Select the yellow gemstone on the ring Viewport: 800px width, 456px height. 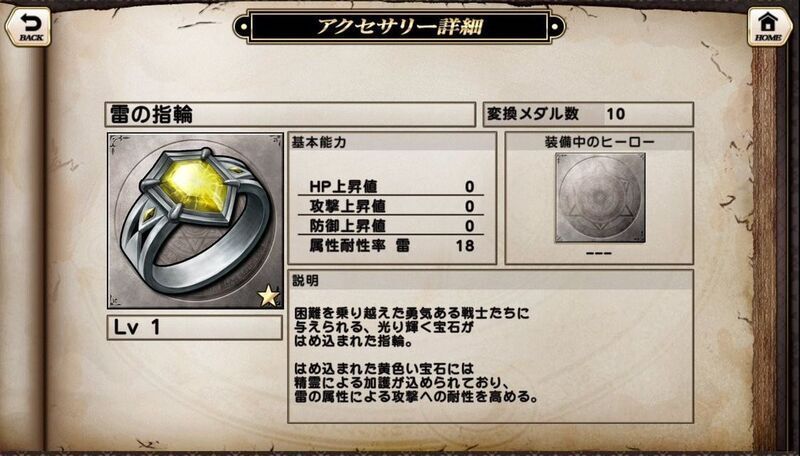click(x=193, y=185)
